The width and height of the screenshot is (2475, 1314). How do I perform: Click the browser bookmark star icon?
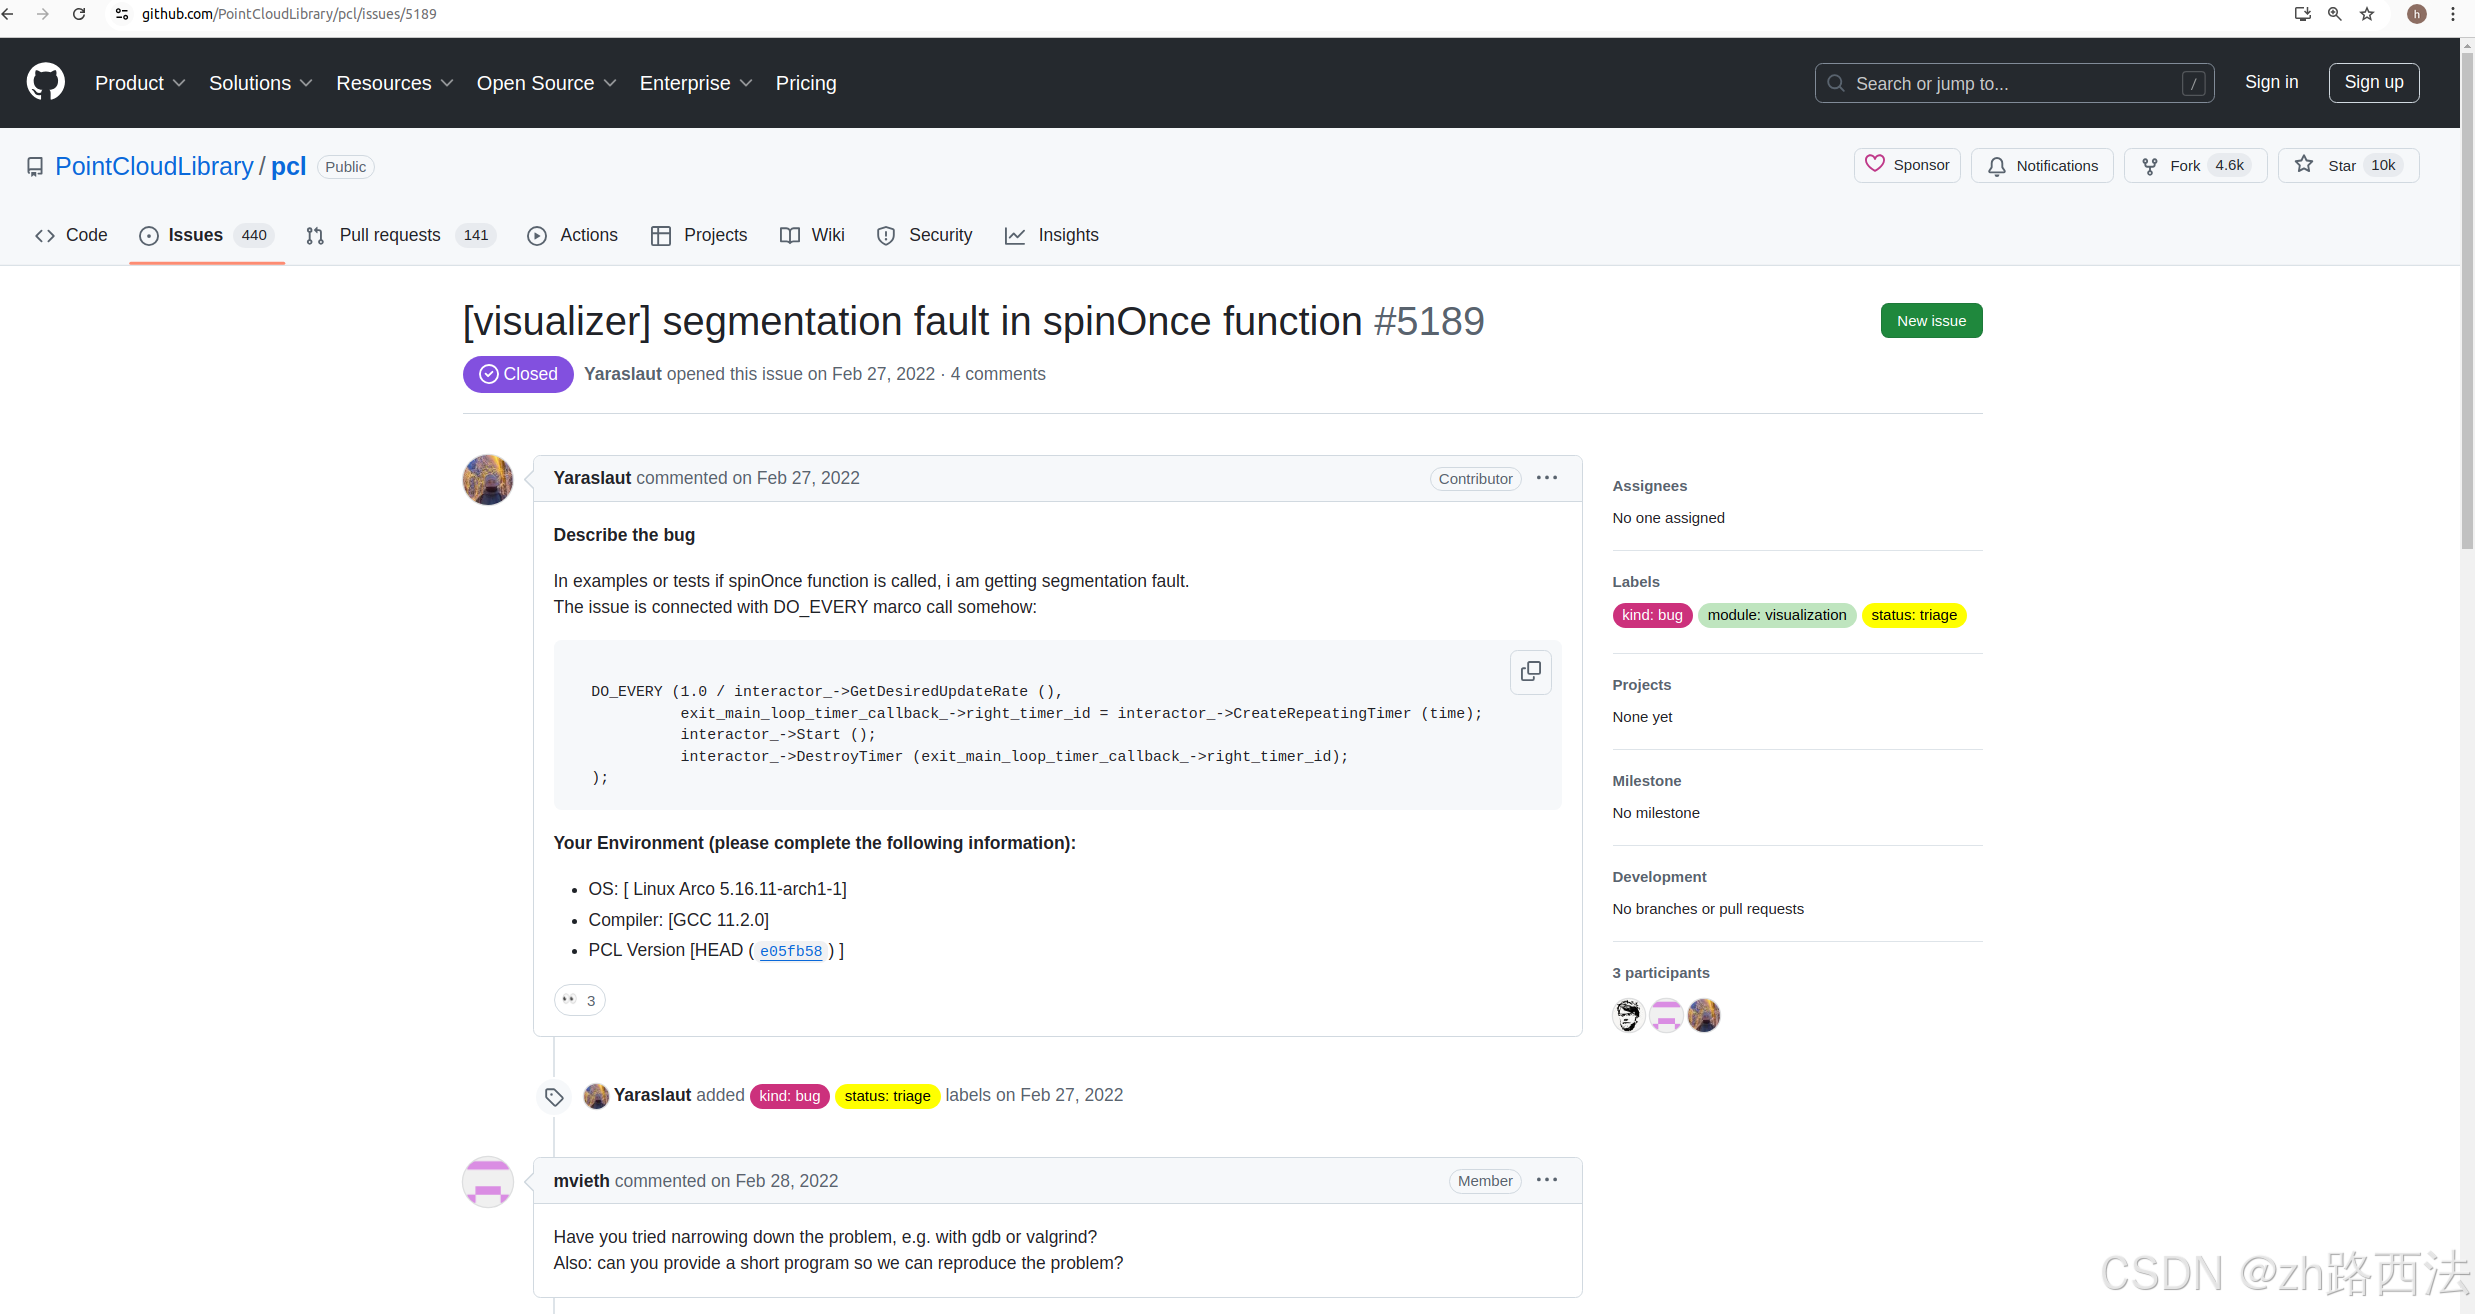2367,14
